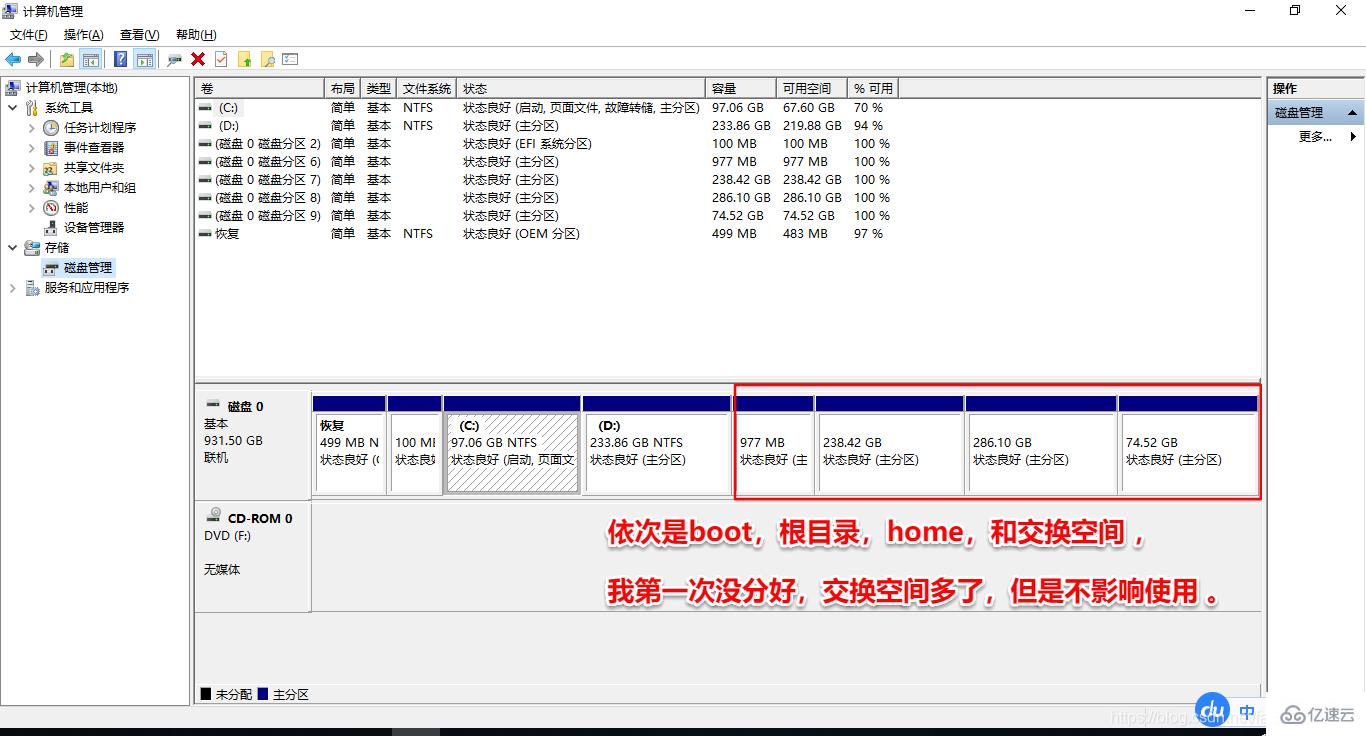Click the checkmark page properties icon
The image size is (1366, 736).
point(221,60)
